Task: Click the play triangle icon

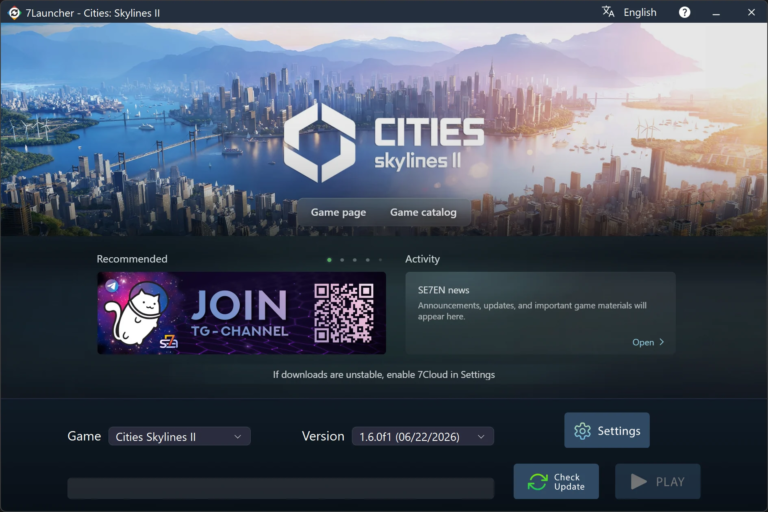Action: [638, 482]
